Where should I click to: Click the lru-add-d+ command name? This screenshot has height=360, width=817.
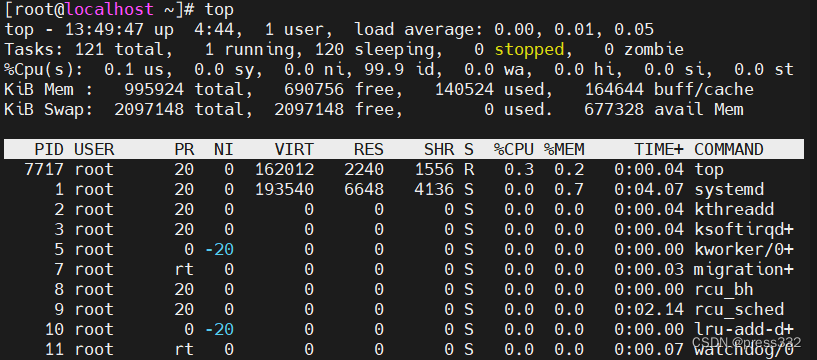point(744,329)
